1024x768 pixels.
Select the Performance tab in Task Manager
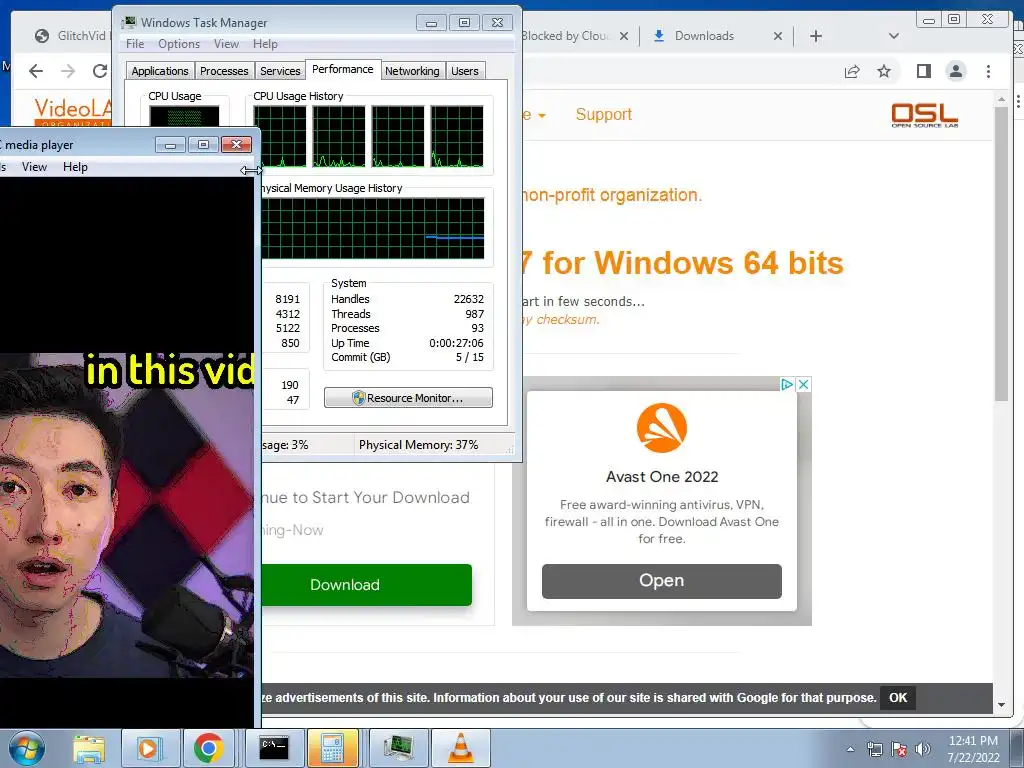click(x=343, y=69)
